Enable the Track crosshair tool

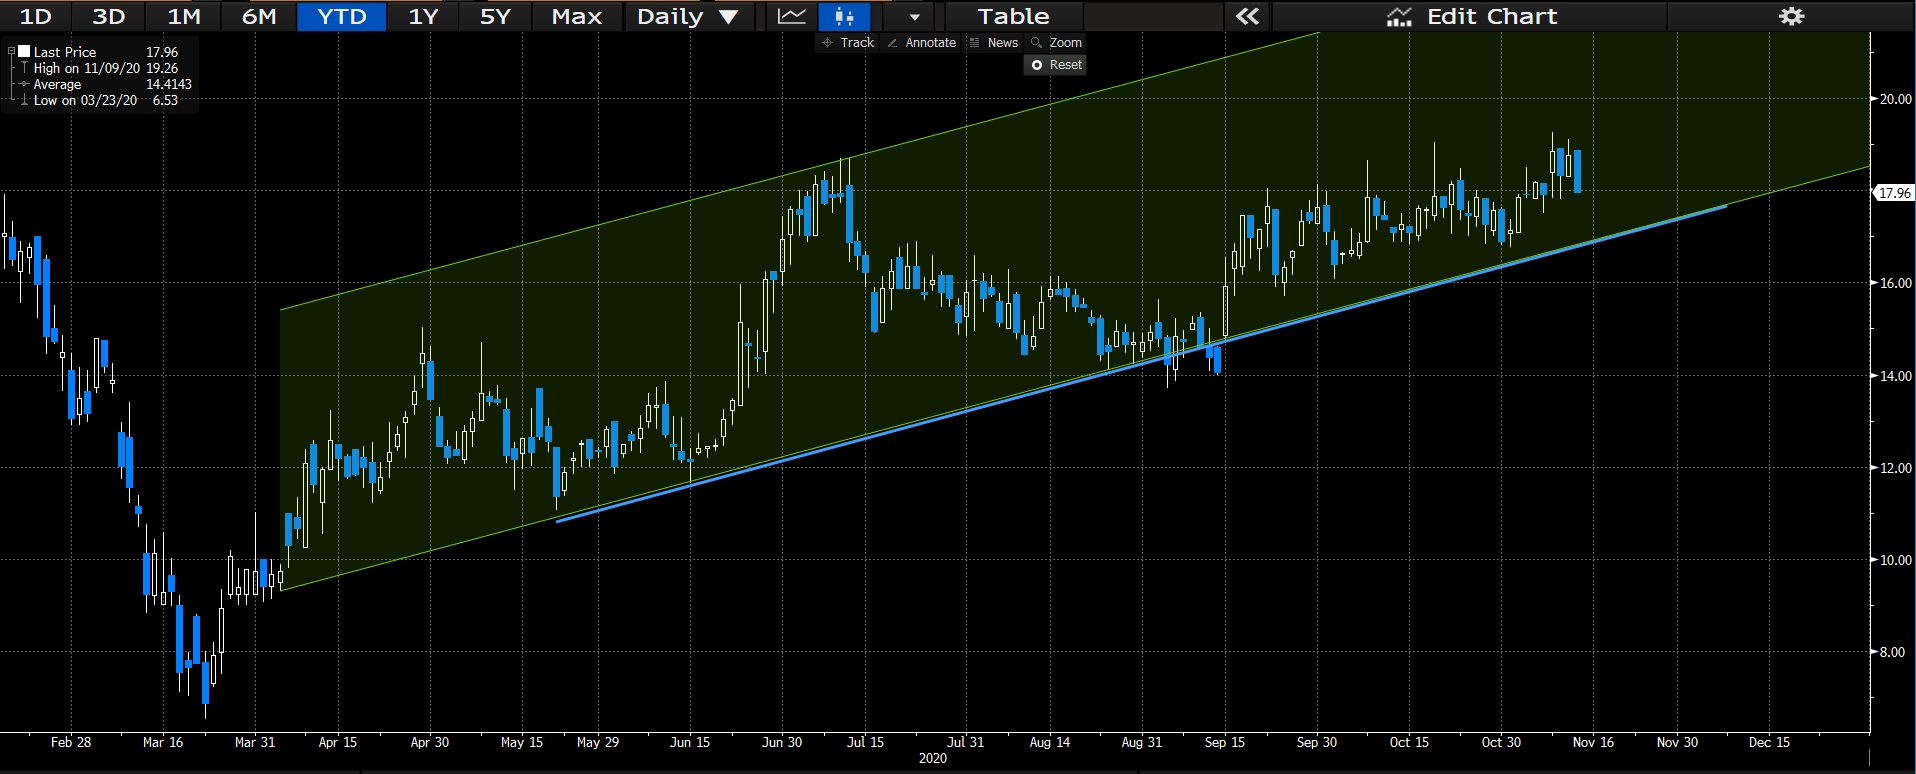point(848,42)
